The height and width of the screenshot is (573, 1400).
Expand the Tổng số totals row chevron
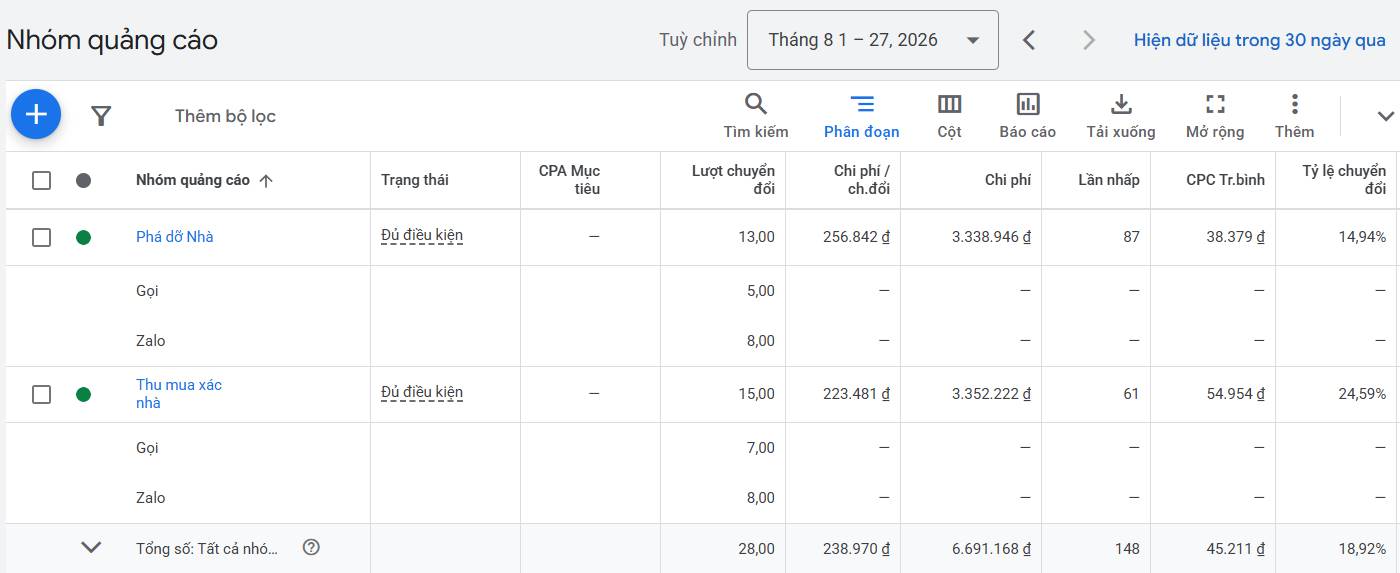[91, 547]
